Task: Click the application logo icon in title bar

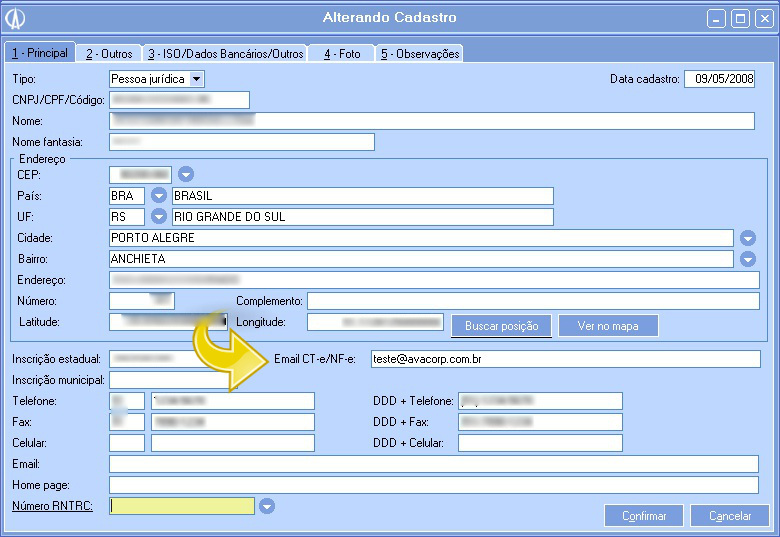Action: pos(16,18)
